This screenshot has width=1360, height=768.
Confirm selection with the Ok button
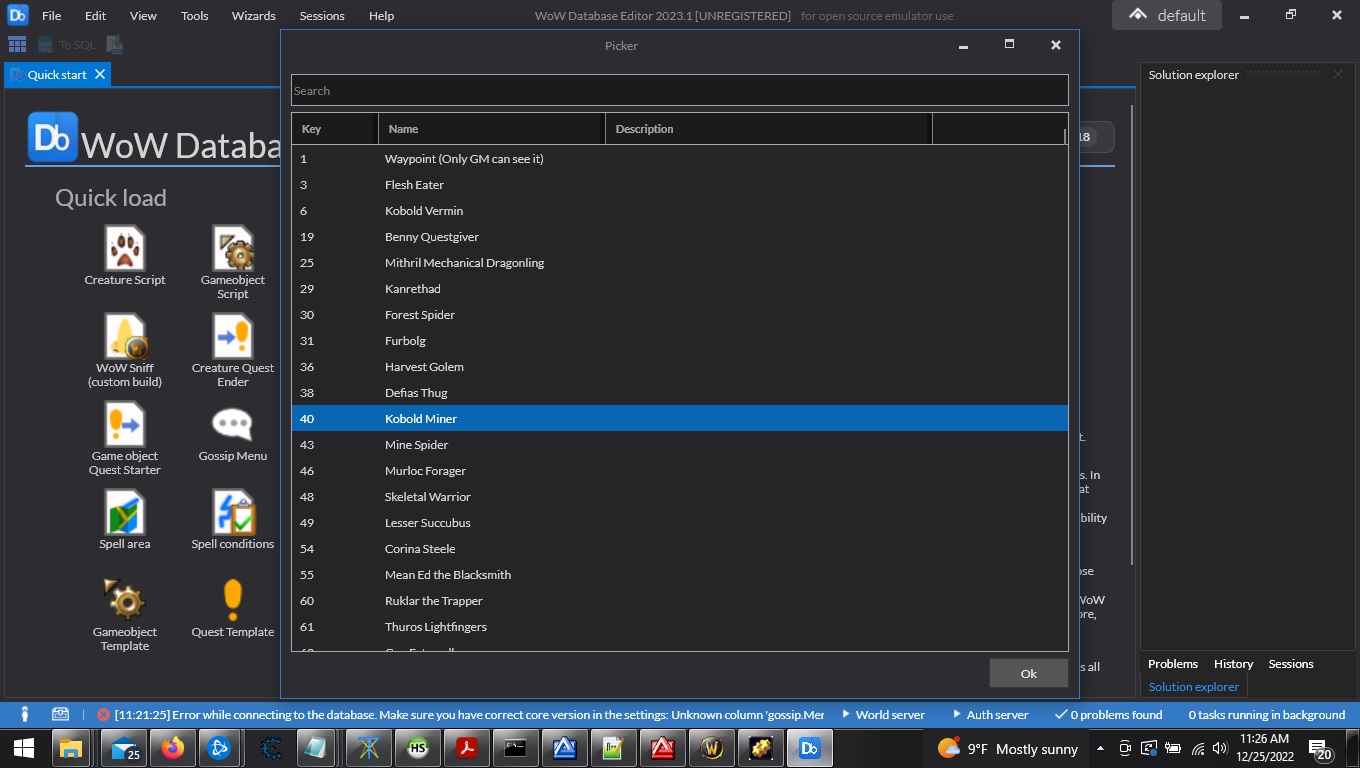click(x=1028, y=673)
